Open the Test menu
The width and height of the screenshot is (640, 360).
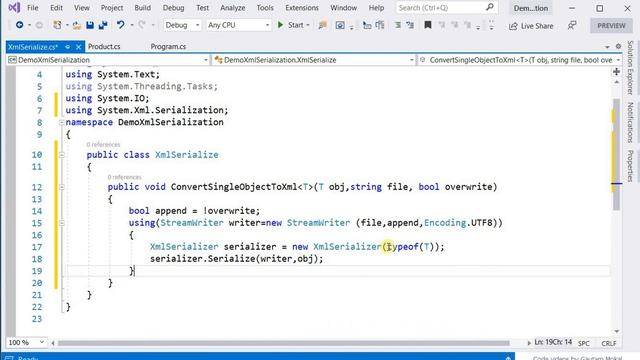pyautogui.click(x=202, y=8)
